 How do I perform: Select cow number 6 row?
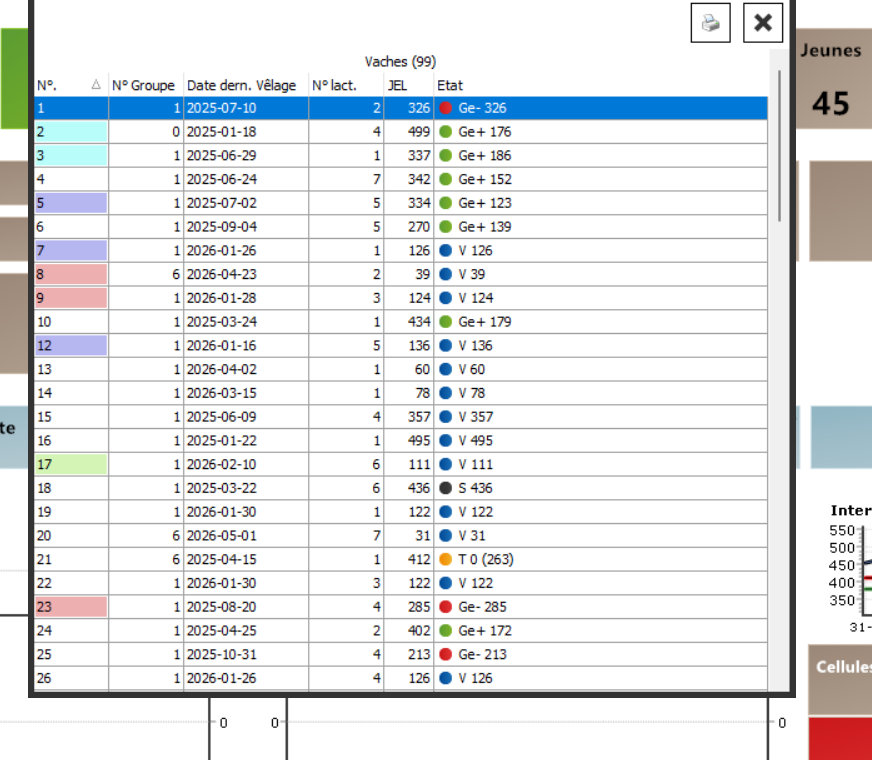tap(401, 227)
